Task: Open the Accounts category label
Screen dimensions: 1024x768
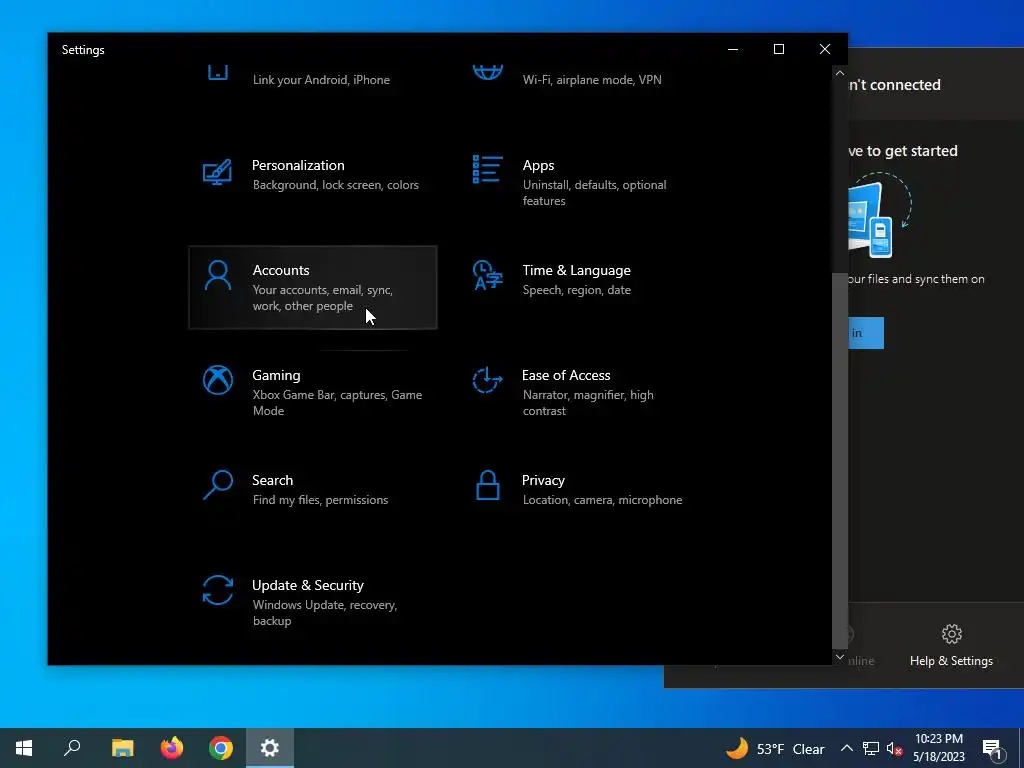Action: pos(281,270)
